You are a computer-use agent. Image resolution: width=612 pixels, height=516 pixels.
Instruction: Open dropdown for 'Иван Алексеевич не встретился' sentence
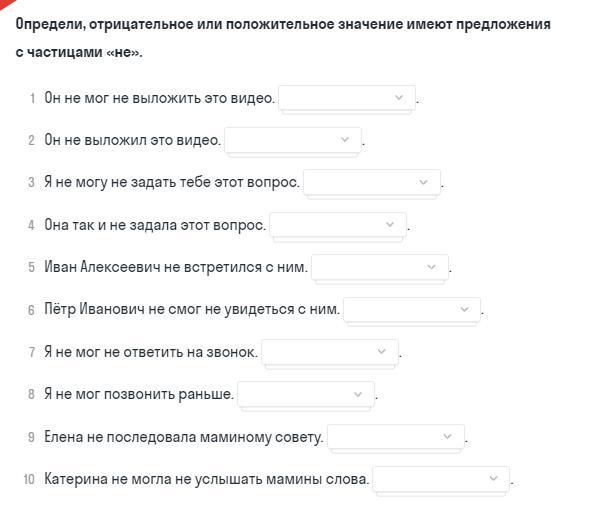point(379,267)
